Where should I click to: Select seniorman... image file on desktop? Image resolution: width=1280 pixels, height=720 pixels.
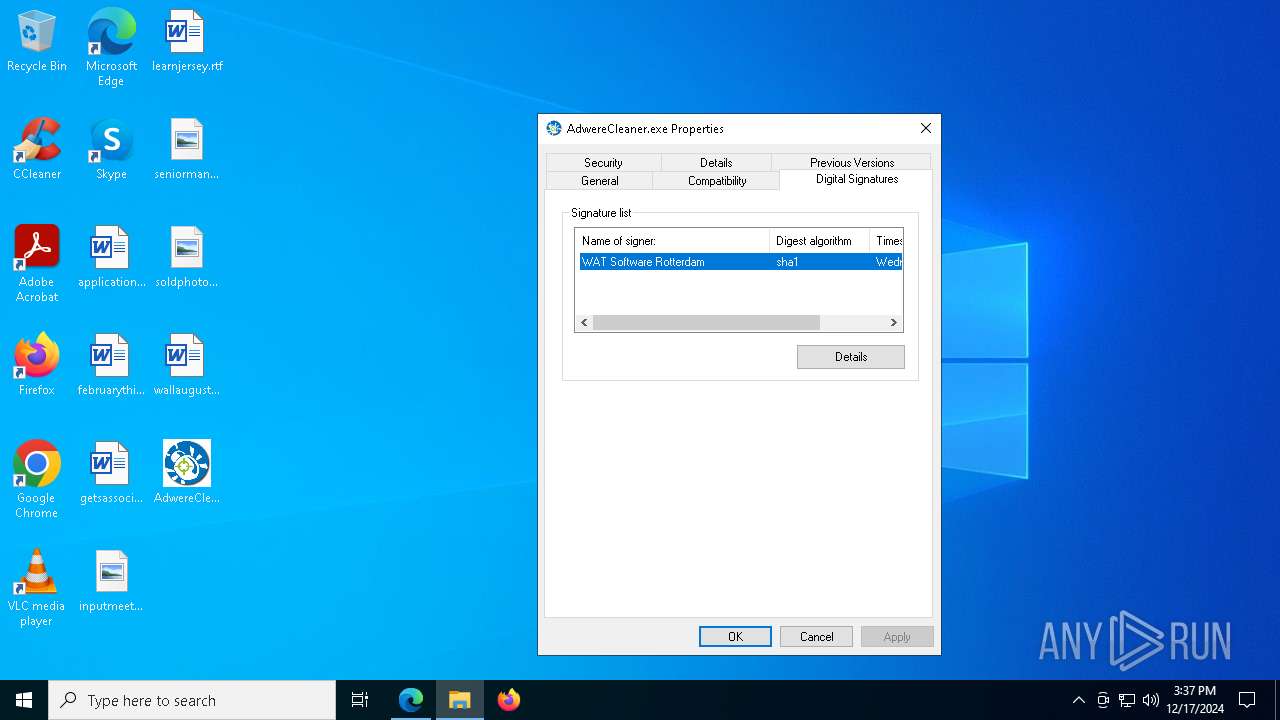(187, 149)
